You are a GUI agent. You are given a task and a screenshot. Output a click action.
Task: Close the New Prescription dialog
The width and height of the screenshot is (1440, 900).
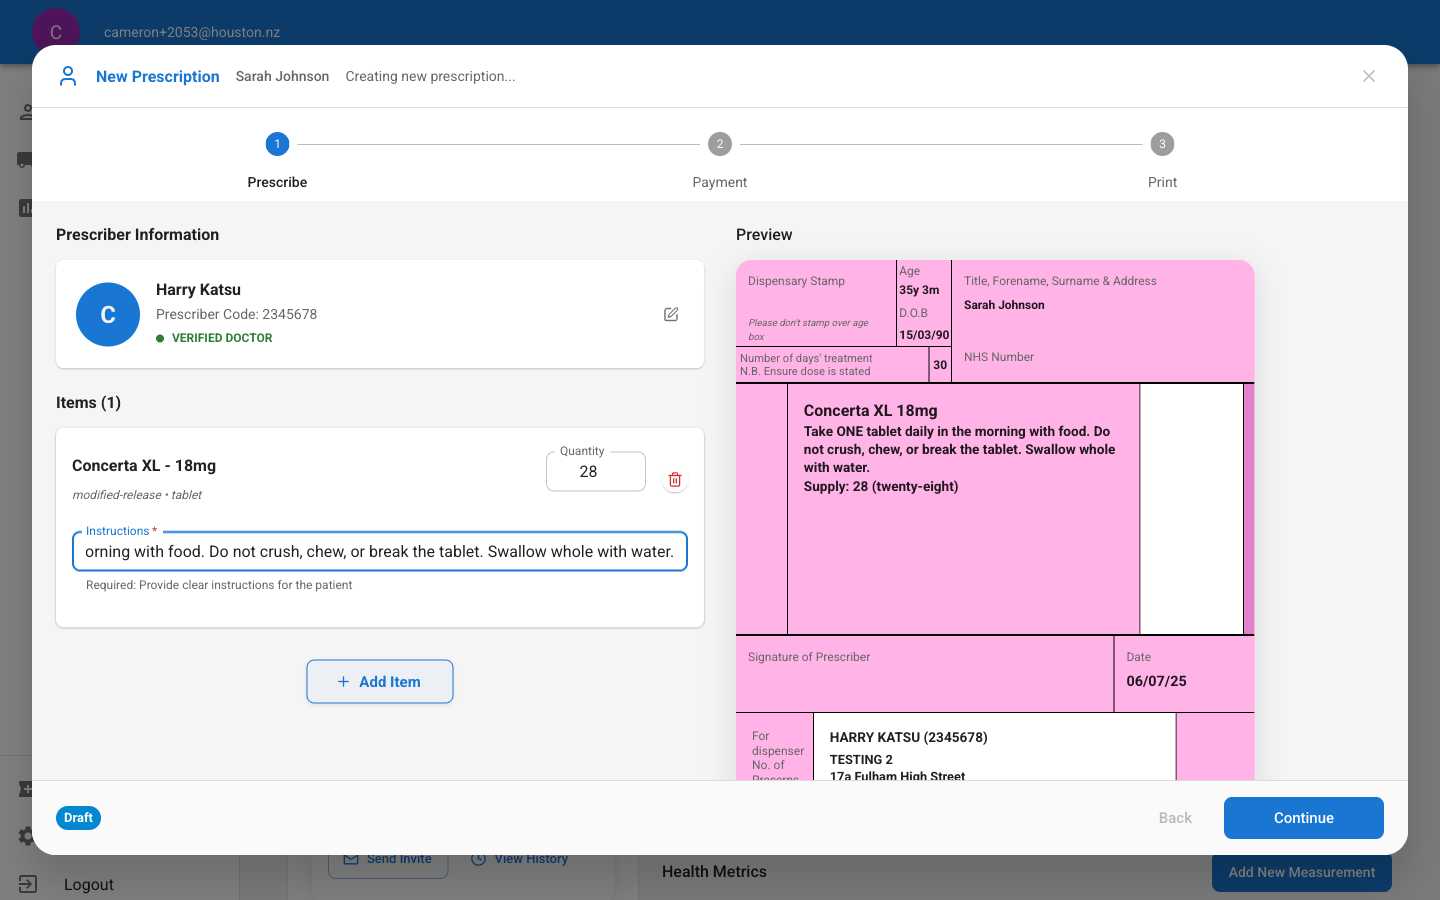[1369, 76]
